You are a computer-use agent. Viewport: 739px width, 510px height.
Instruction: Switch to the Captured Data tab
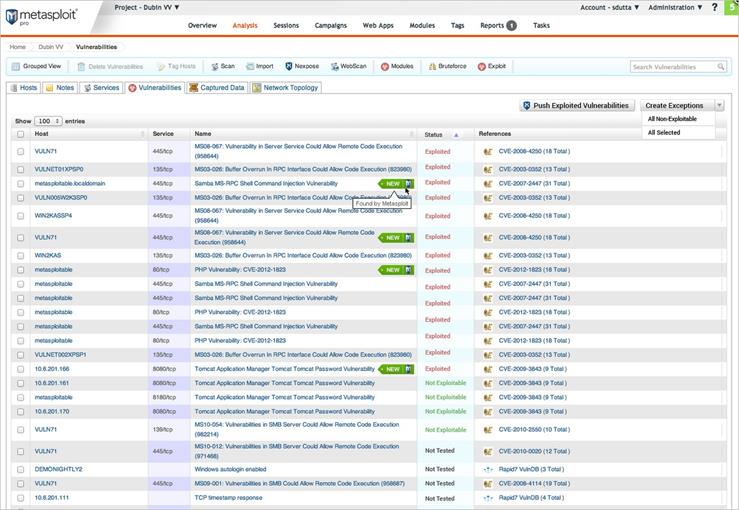[x=216, y=88]
